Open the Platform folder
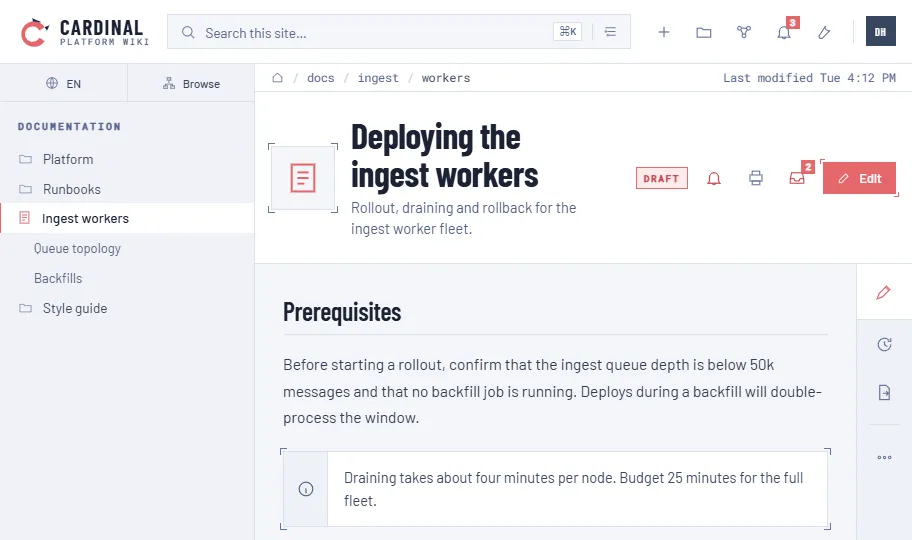This screenshot has width=912, height=540. (x=127, y=159)
